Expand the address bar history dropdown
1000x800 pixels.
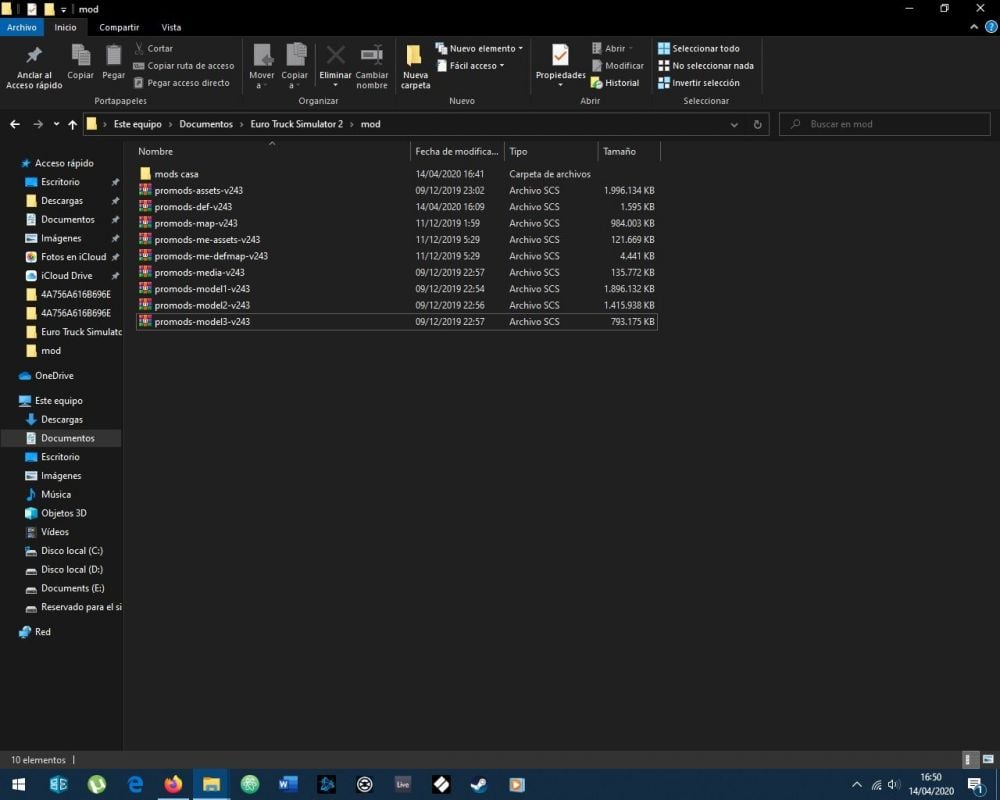(734, 124)
